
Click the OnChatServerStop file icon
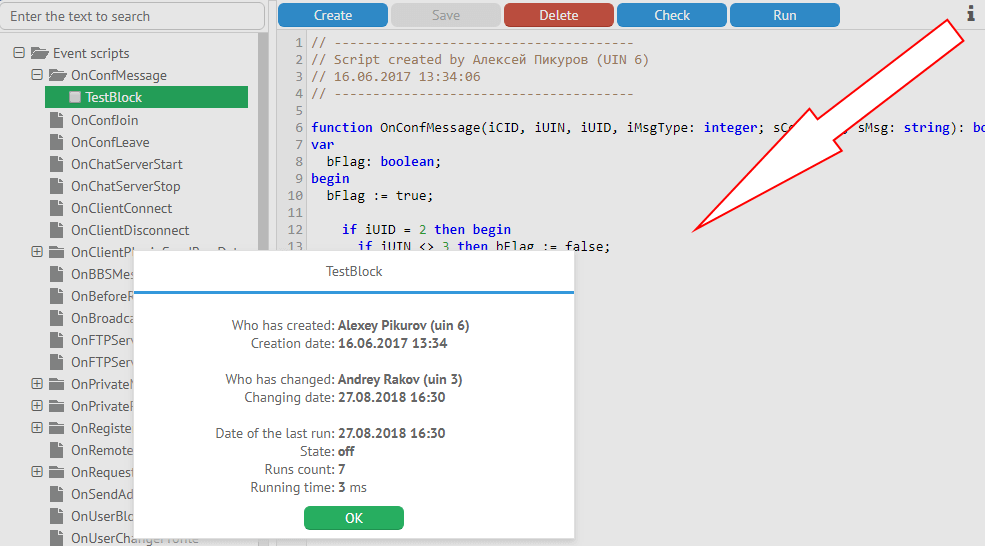coord(57,186)
